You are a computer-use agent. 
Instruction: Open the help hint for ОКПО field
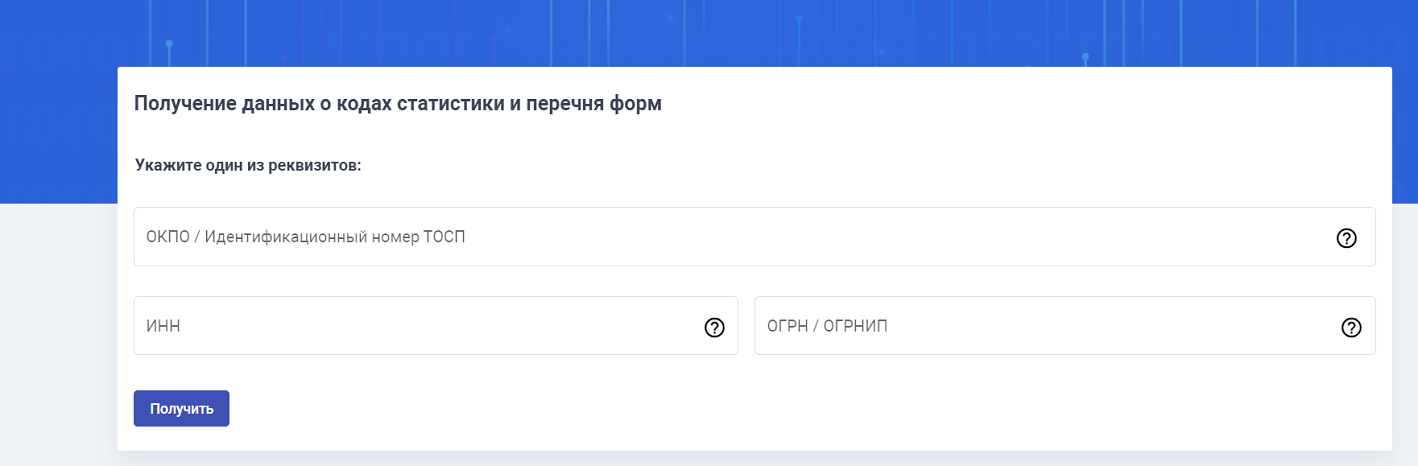pos(1347,238)
